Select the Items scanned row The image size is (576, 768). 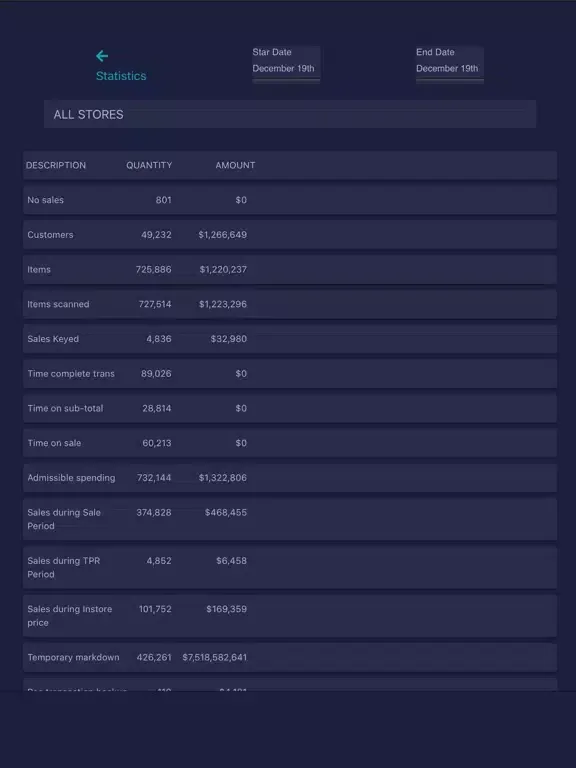tap(290, 304)
